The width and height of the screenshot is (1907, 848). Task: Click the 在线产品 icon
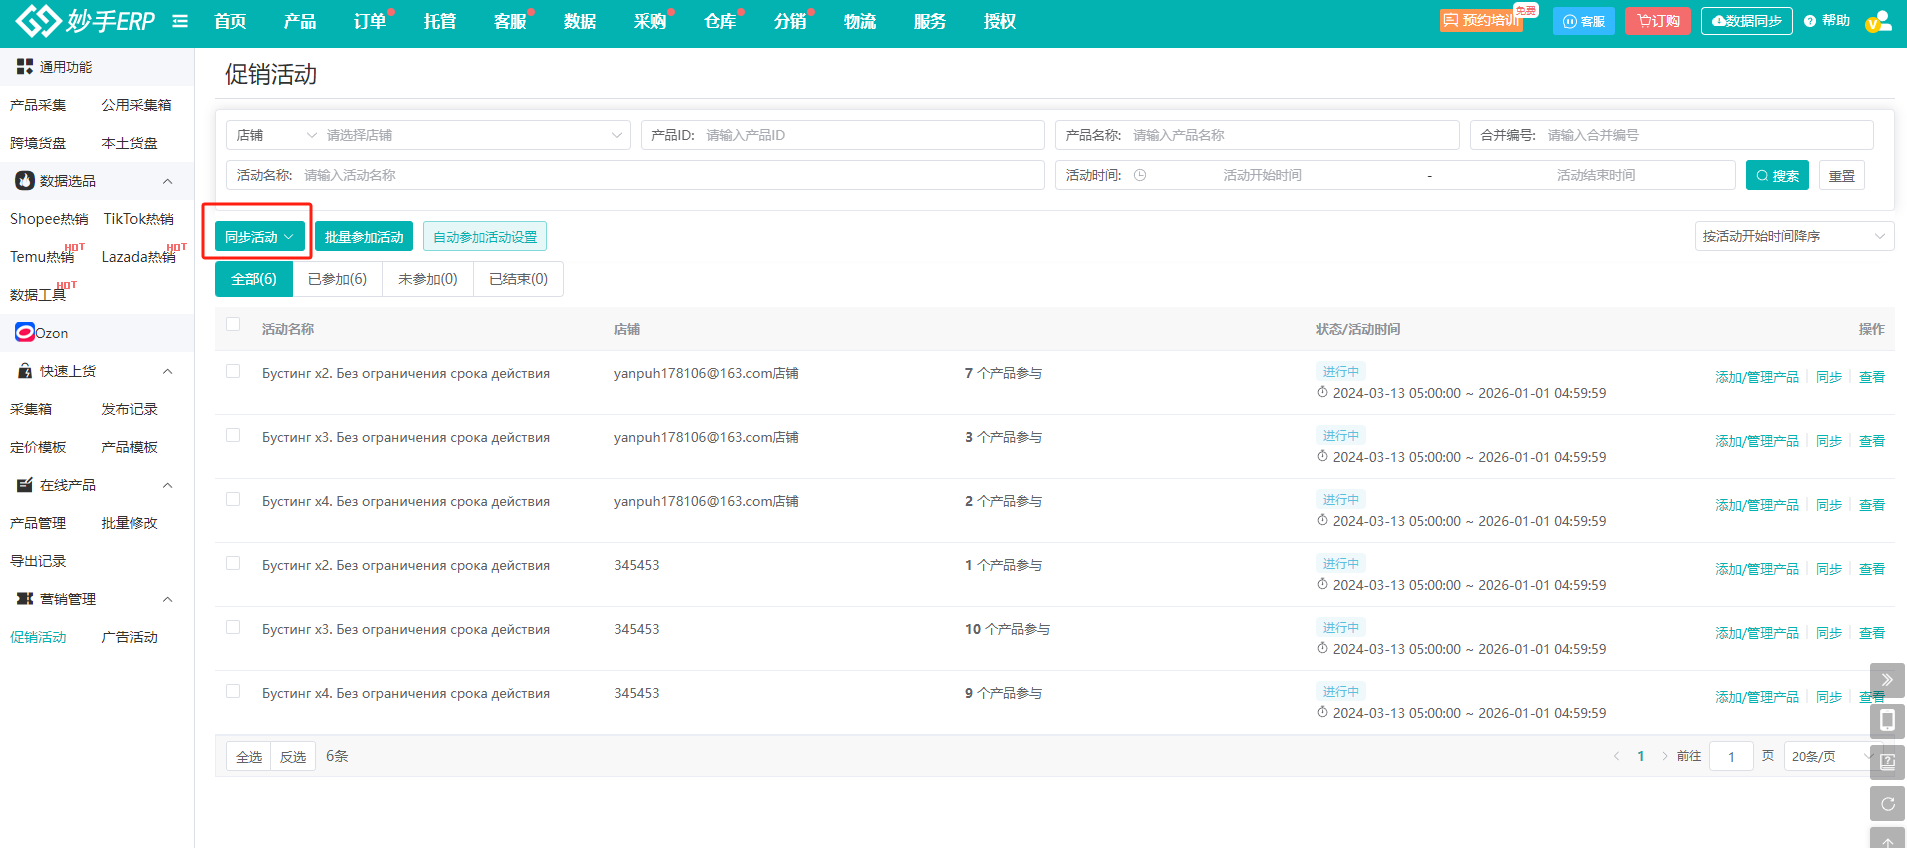[25, 485]
